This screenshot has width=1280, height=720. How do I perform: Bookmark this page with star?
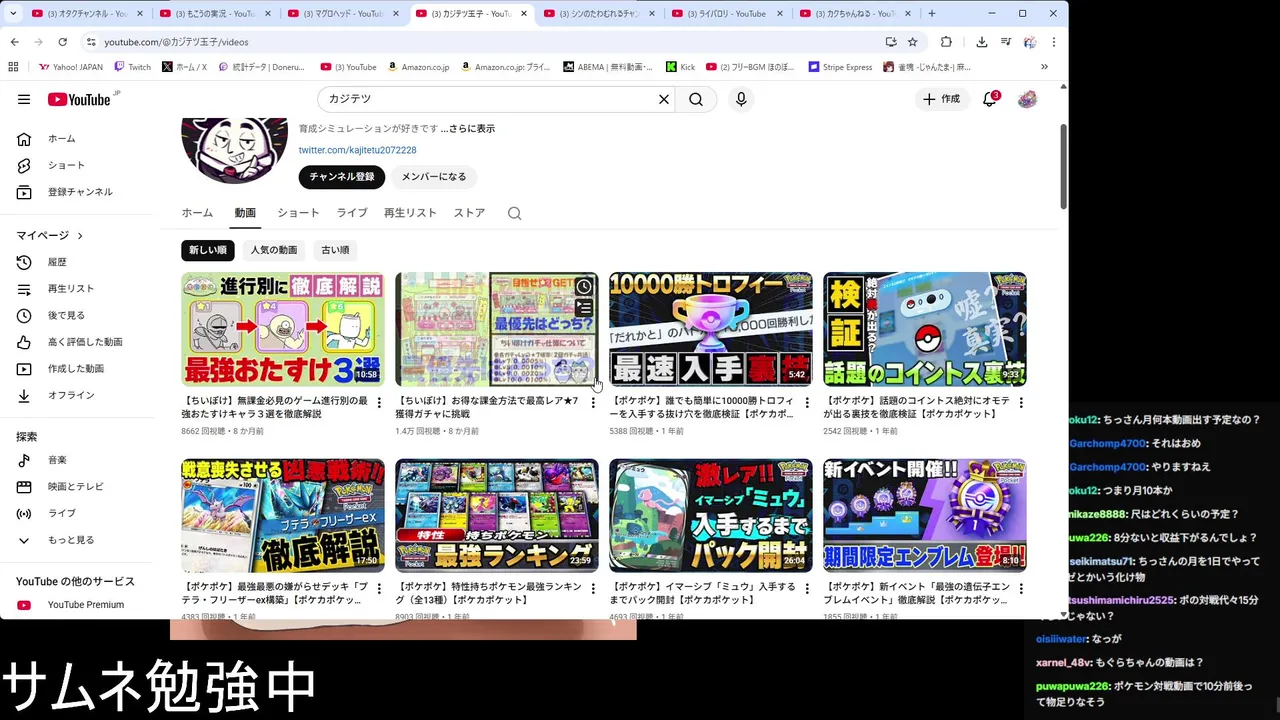point(913,42)
